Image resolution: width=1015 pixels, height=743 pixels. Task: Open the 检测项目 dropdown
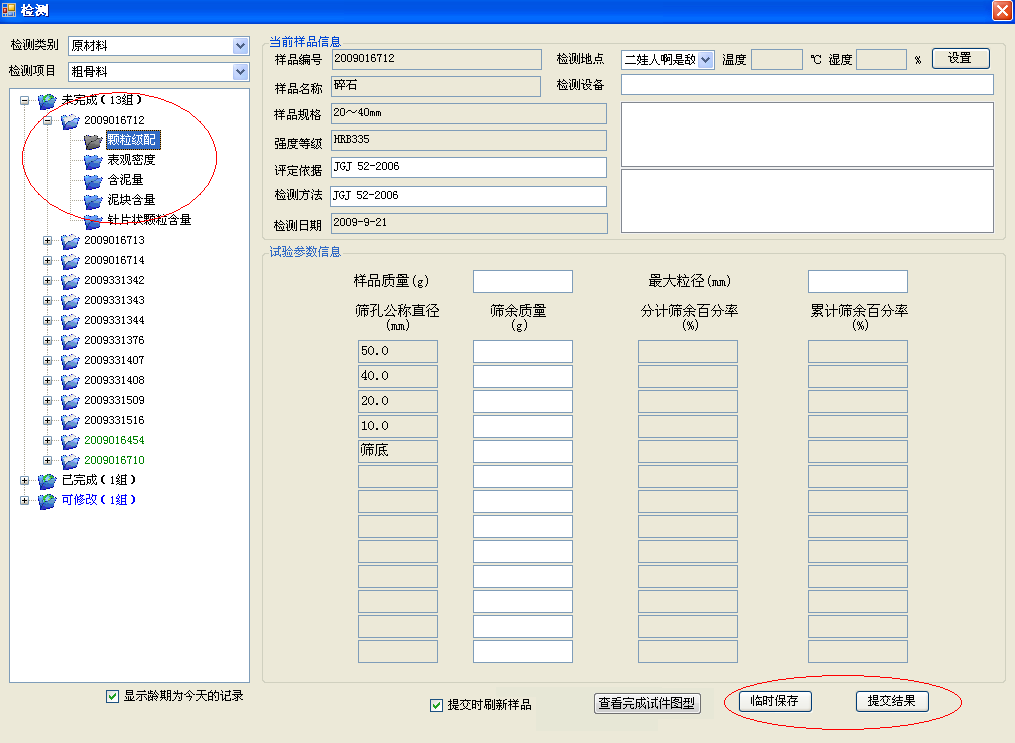tap(240, 72)
